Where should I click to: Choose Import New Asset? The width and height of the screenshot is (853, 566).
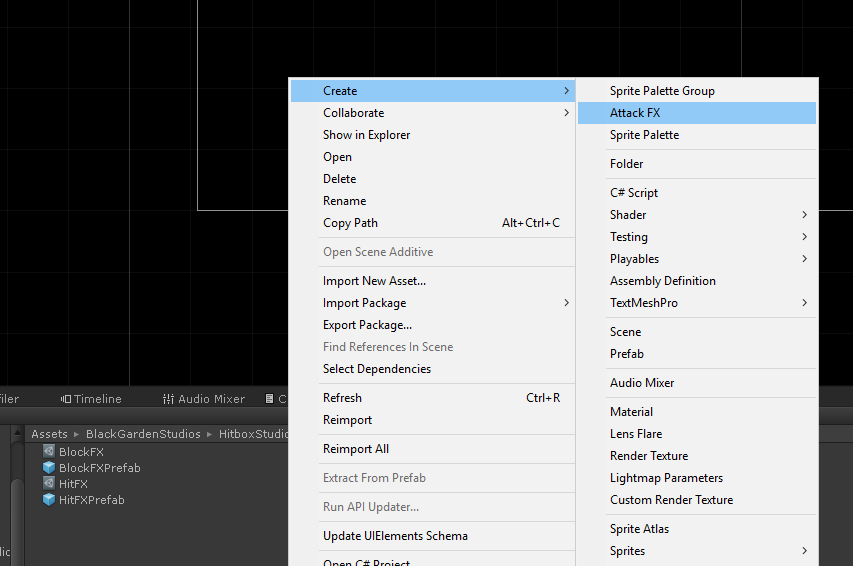[x=432, y=281]
